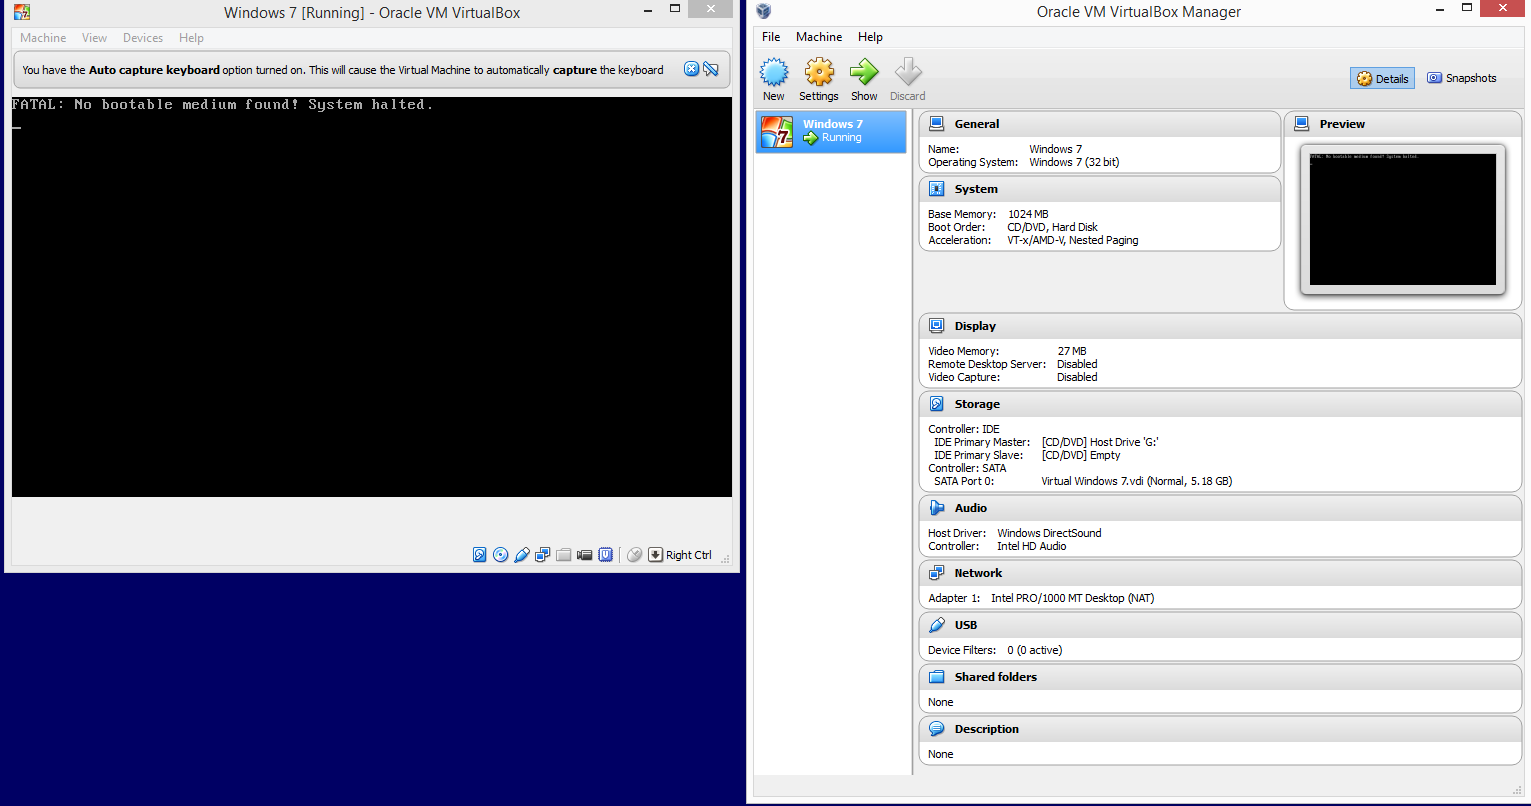1531x806 pixels.
Task: Click the shared folders status icon
Action: 564,554
